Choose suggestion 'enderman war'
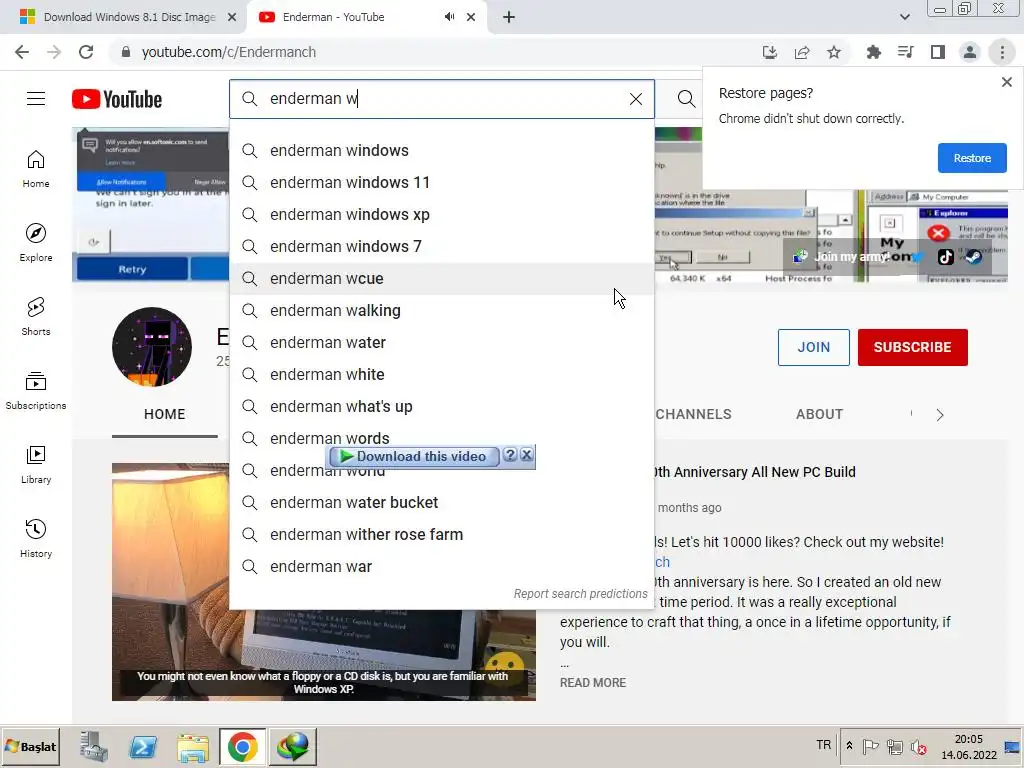The width and height of the screenshot is (1024, 768). click(441, 566)
